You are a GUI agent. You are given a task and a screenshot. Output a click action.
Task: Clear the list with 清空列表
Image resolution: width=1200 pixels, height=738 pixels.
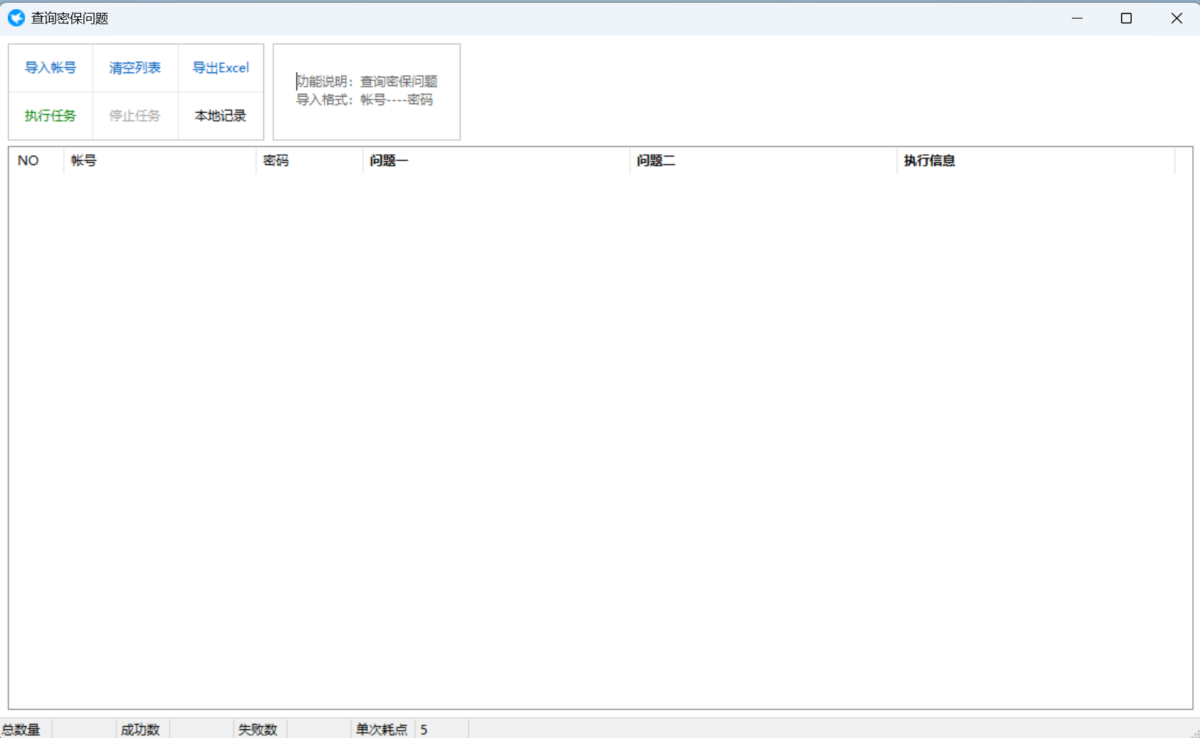tap(135, 68)
